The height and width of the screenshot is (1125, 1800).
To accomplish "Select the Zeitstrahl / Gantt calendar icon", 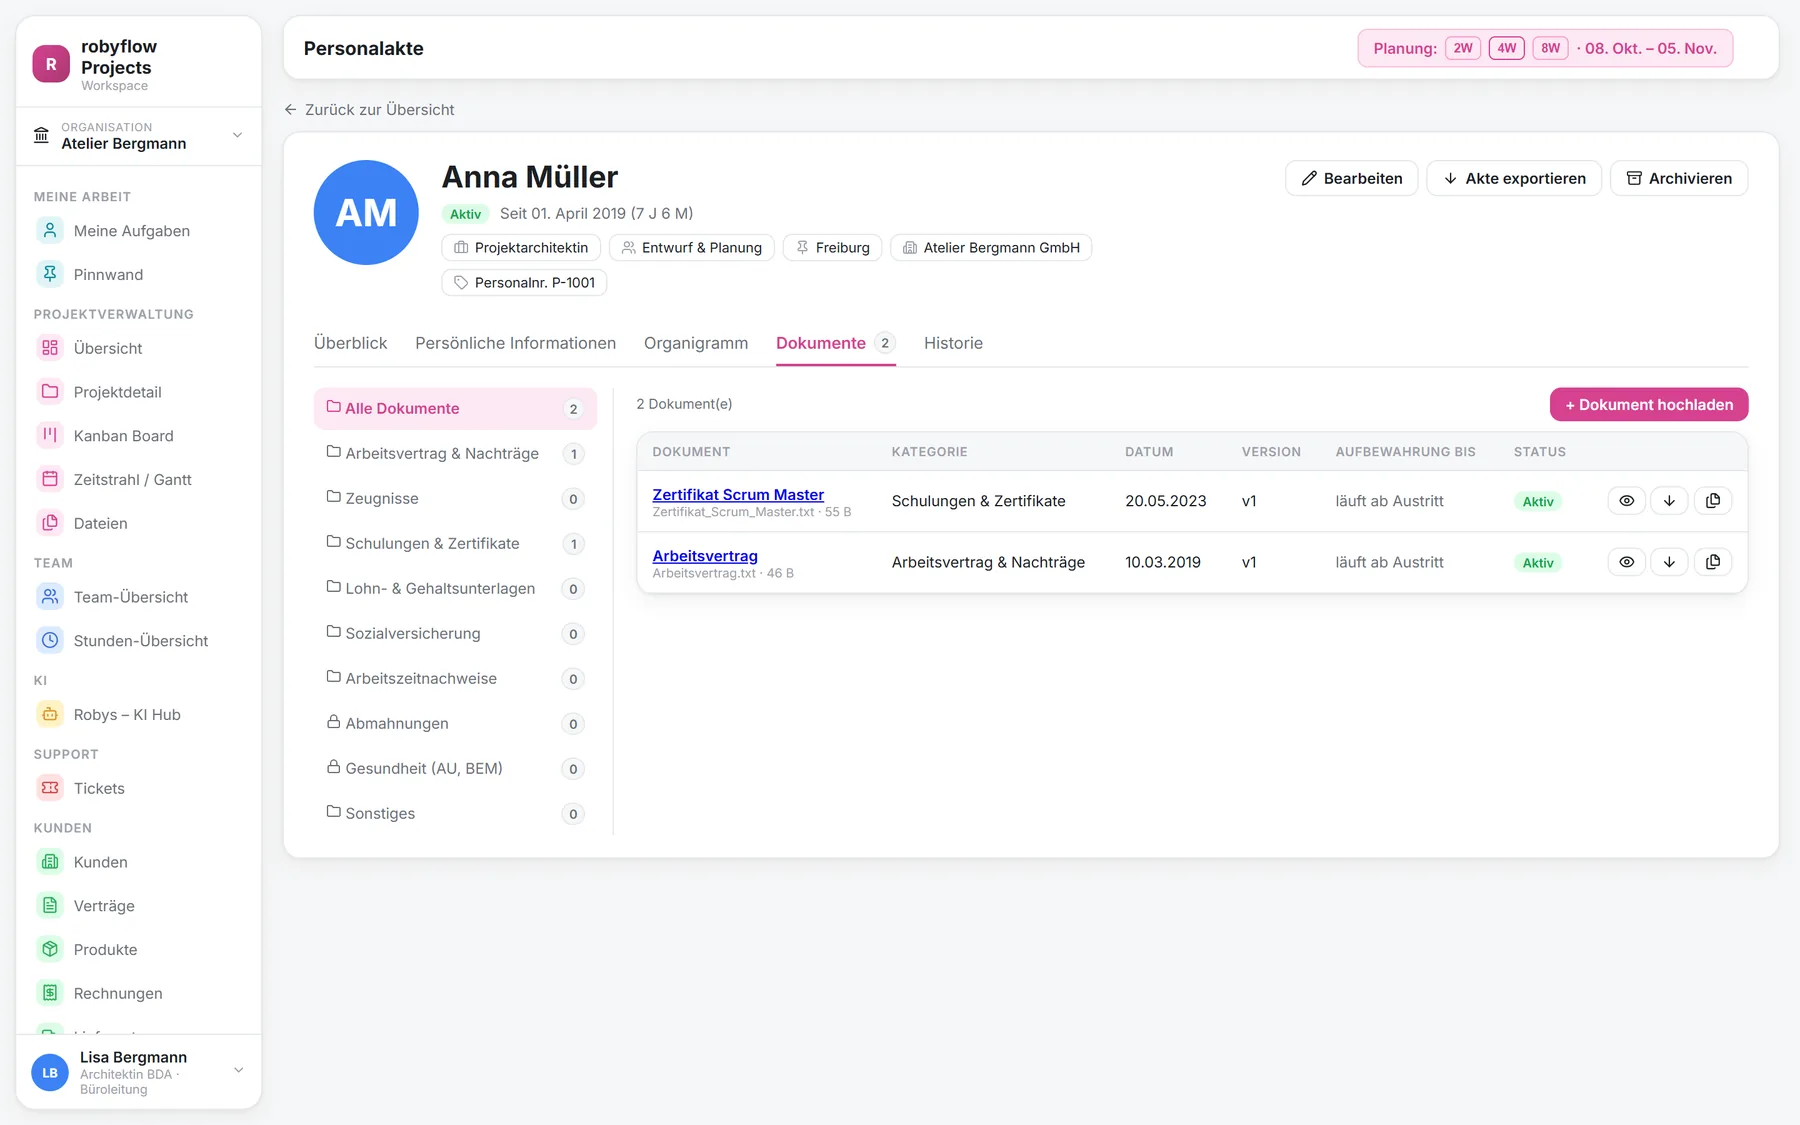I will click(50, 479).
